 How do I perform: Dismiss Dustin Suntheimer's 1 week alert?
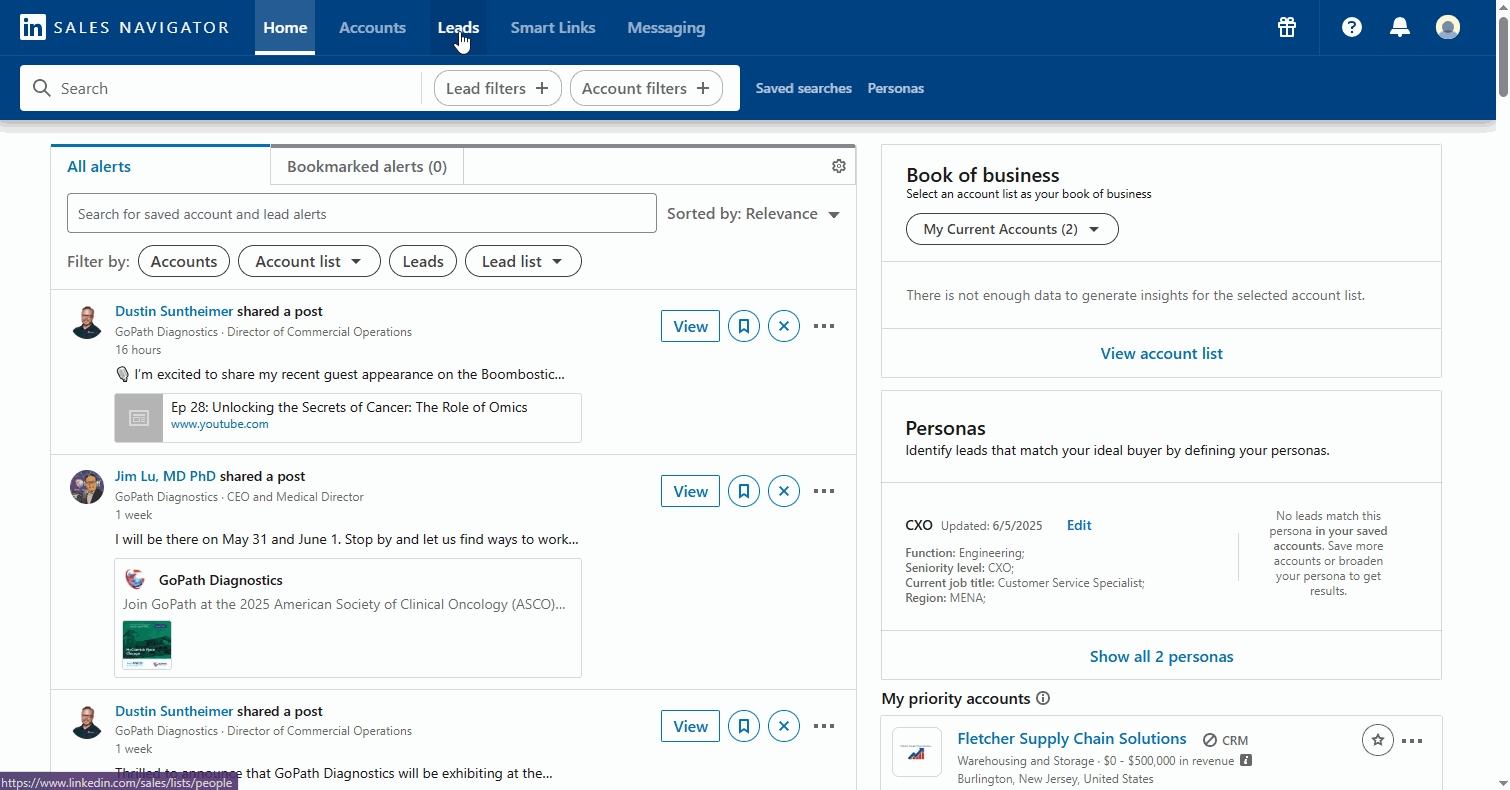click(784, 726)
